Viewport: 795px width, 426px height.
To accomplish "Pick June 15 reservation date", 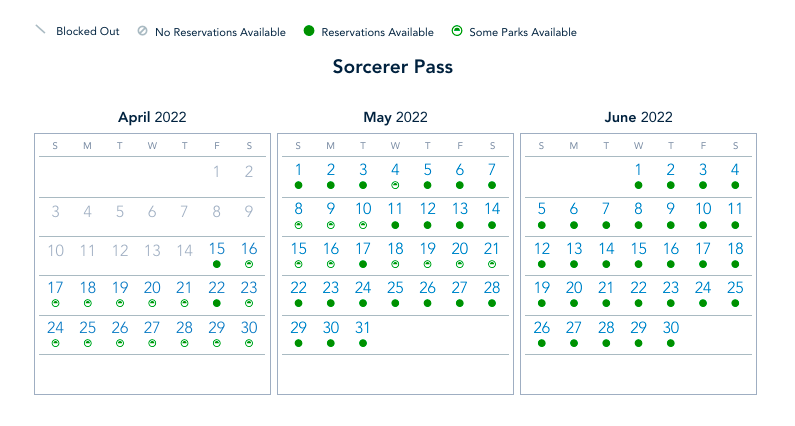I will pos(638,249).
